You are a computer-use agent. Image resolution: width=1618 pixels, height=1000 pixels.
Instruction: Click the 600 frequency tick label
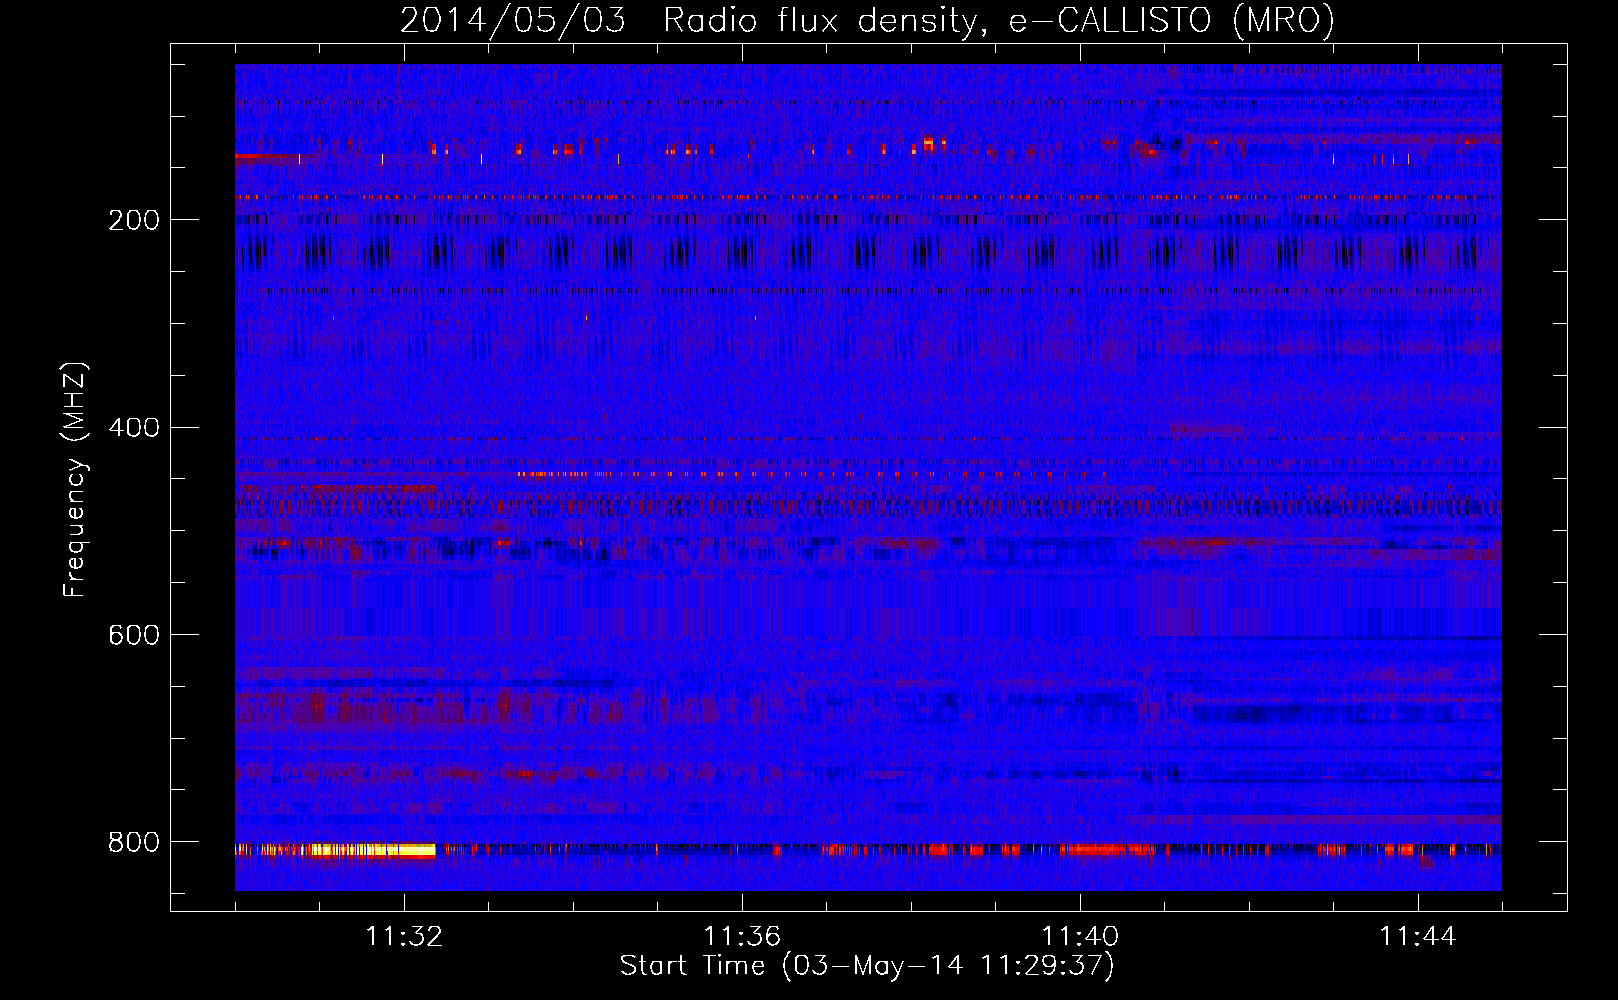tap(134, 635)
